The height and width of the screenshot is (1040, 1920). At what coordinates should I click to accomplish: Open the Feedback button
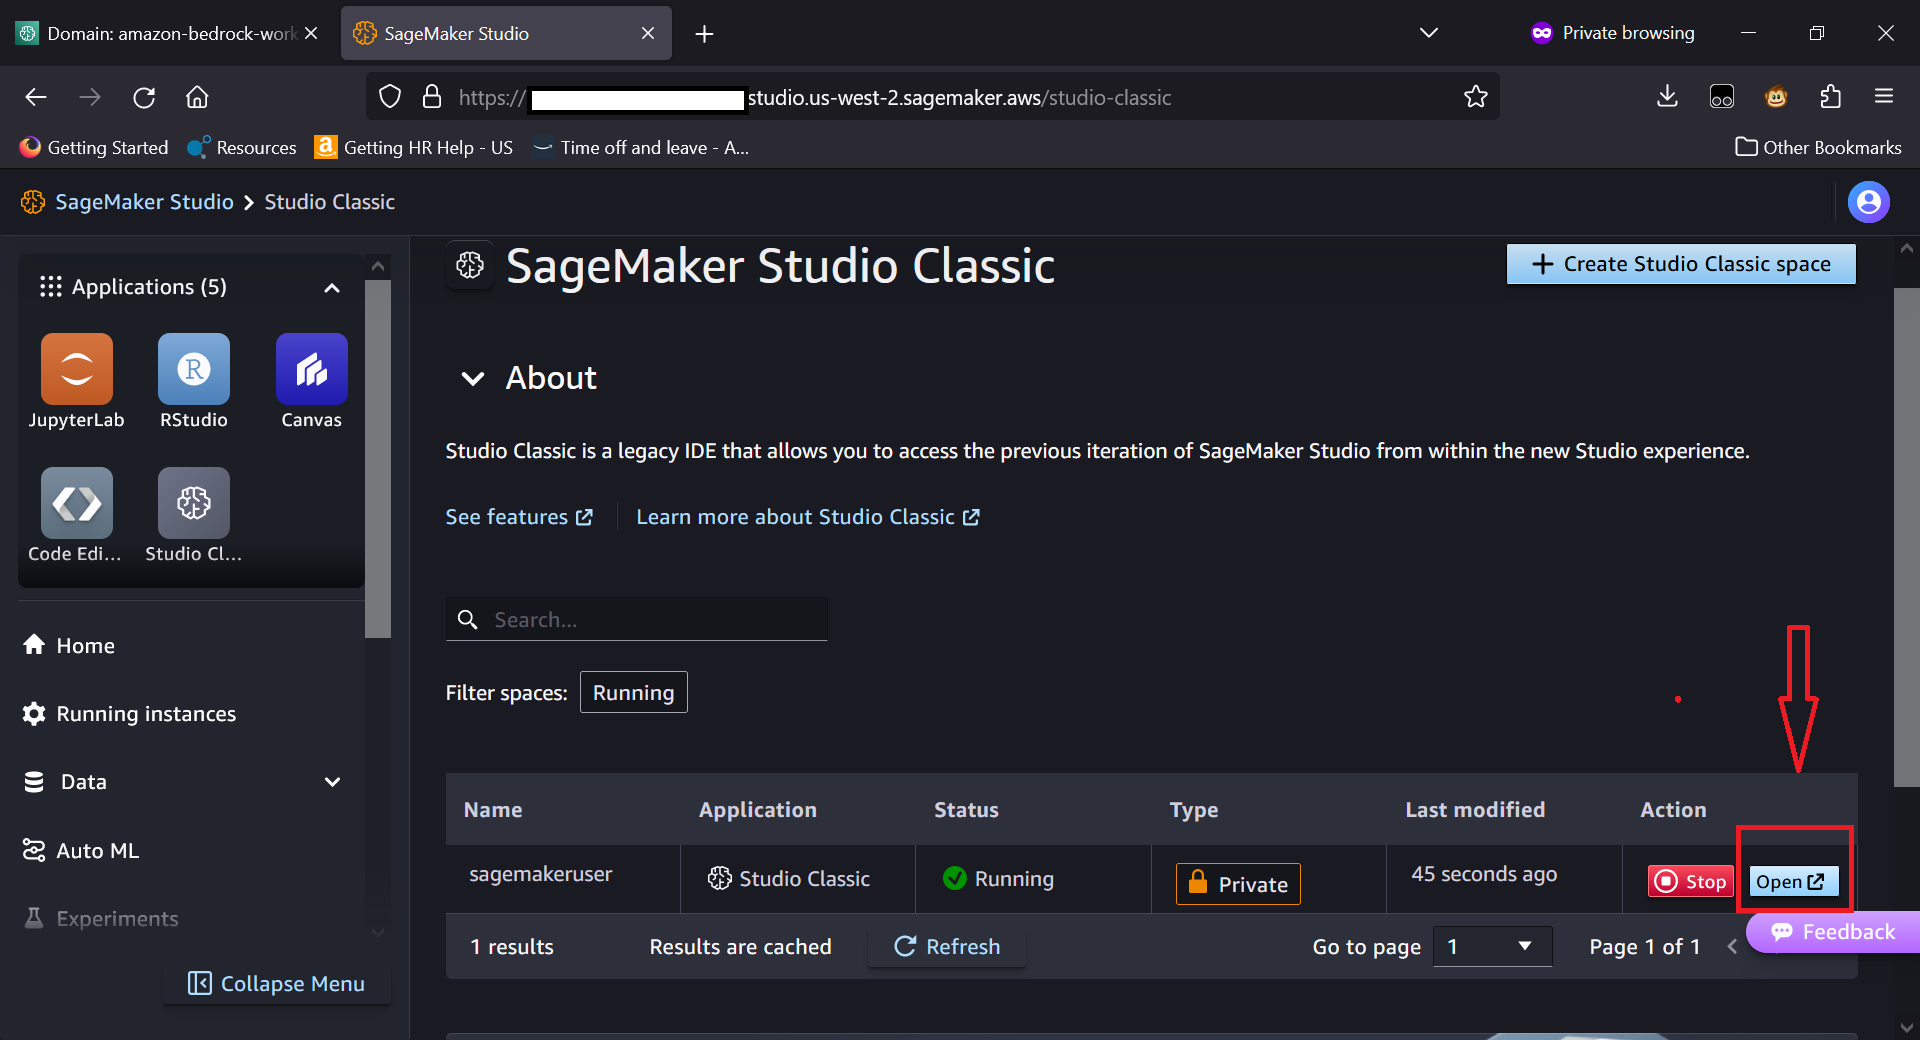point(1833,932)
